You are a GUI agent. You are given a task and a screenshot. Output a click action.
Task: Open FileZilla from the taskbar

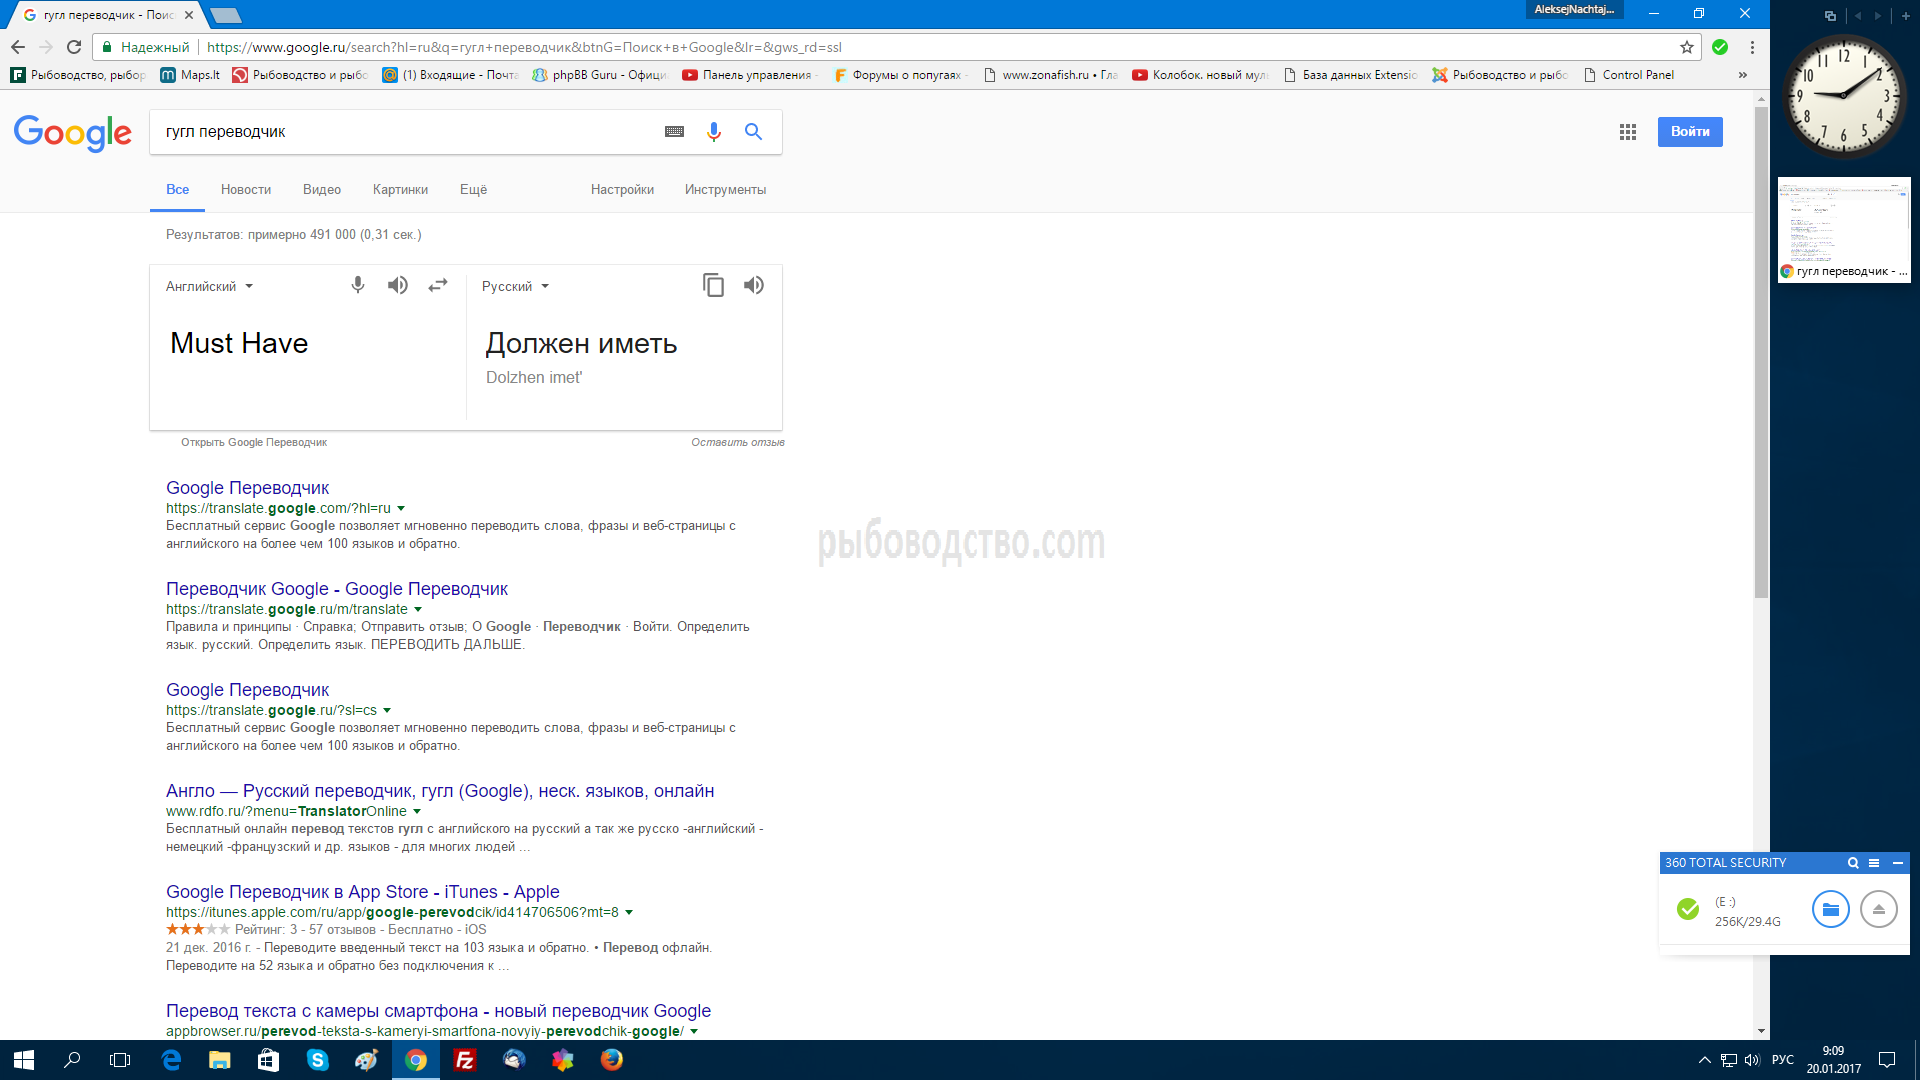click(465, 1060)
